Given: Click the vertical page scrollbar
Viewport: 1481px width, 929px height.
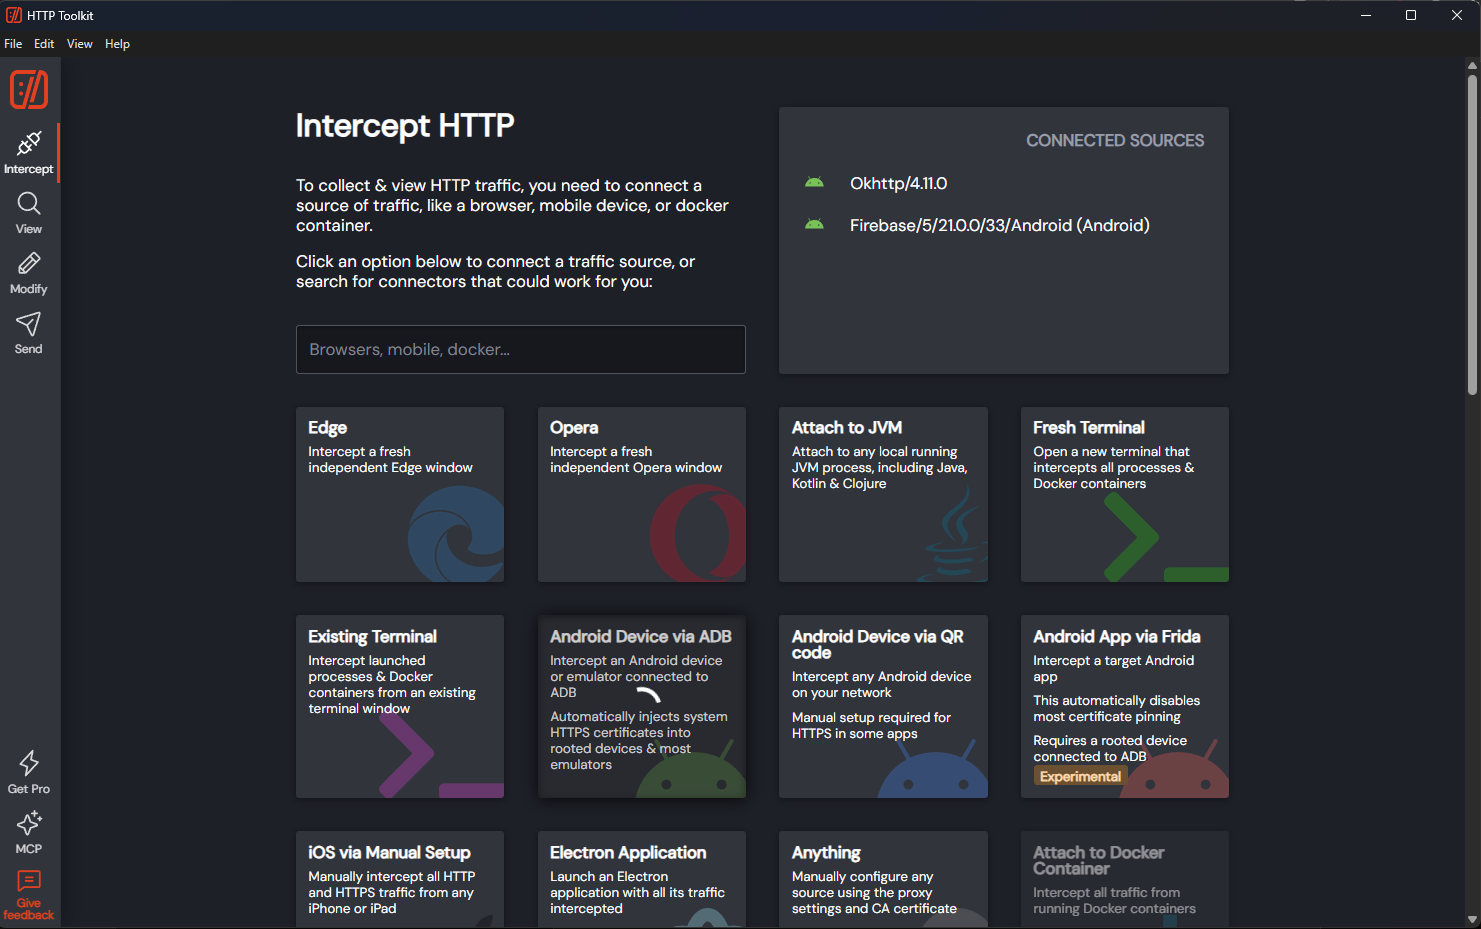Looking at the screenshot, I should click(x=1472, y=235).
